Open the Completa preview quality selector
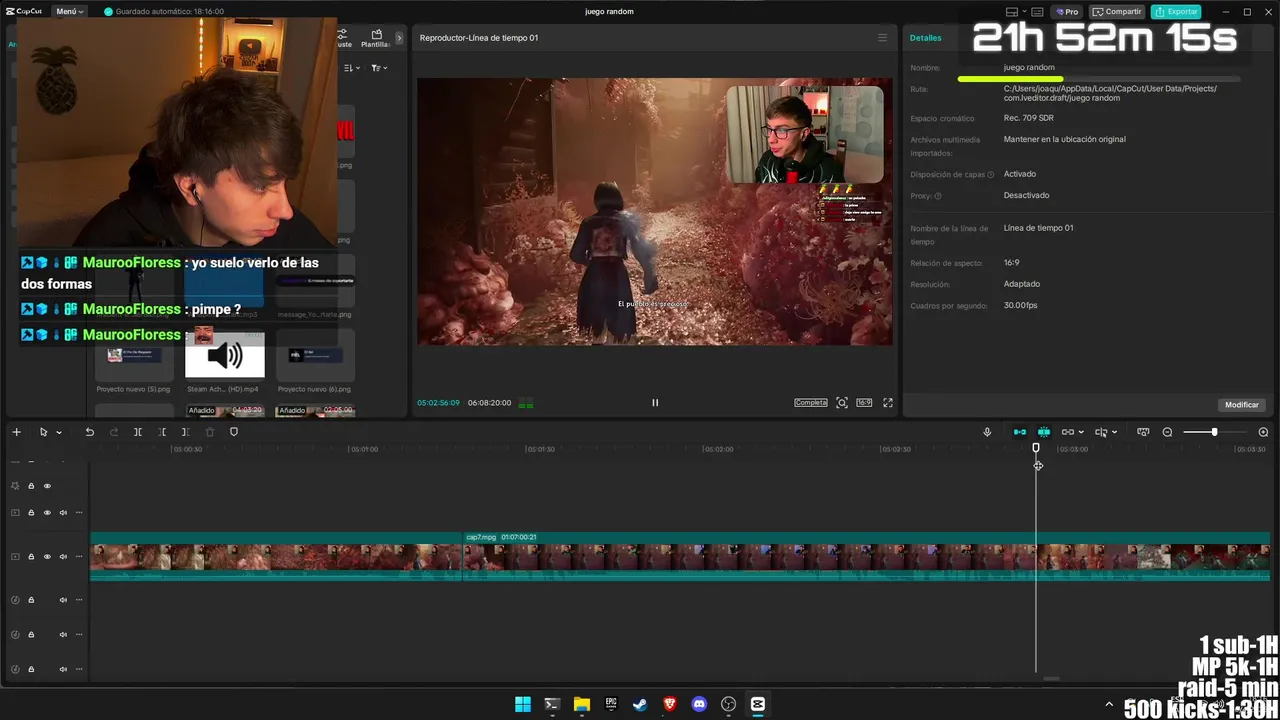Screen dimensions: 1280x720 coord(811,403)
